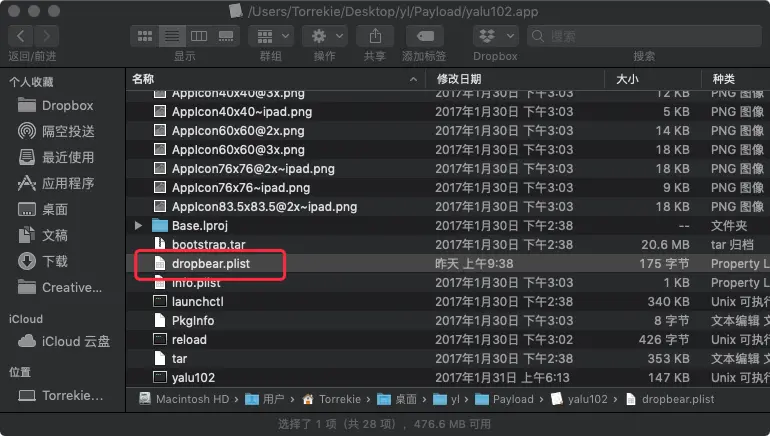Switch to column view mode

point(199,36)
